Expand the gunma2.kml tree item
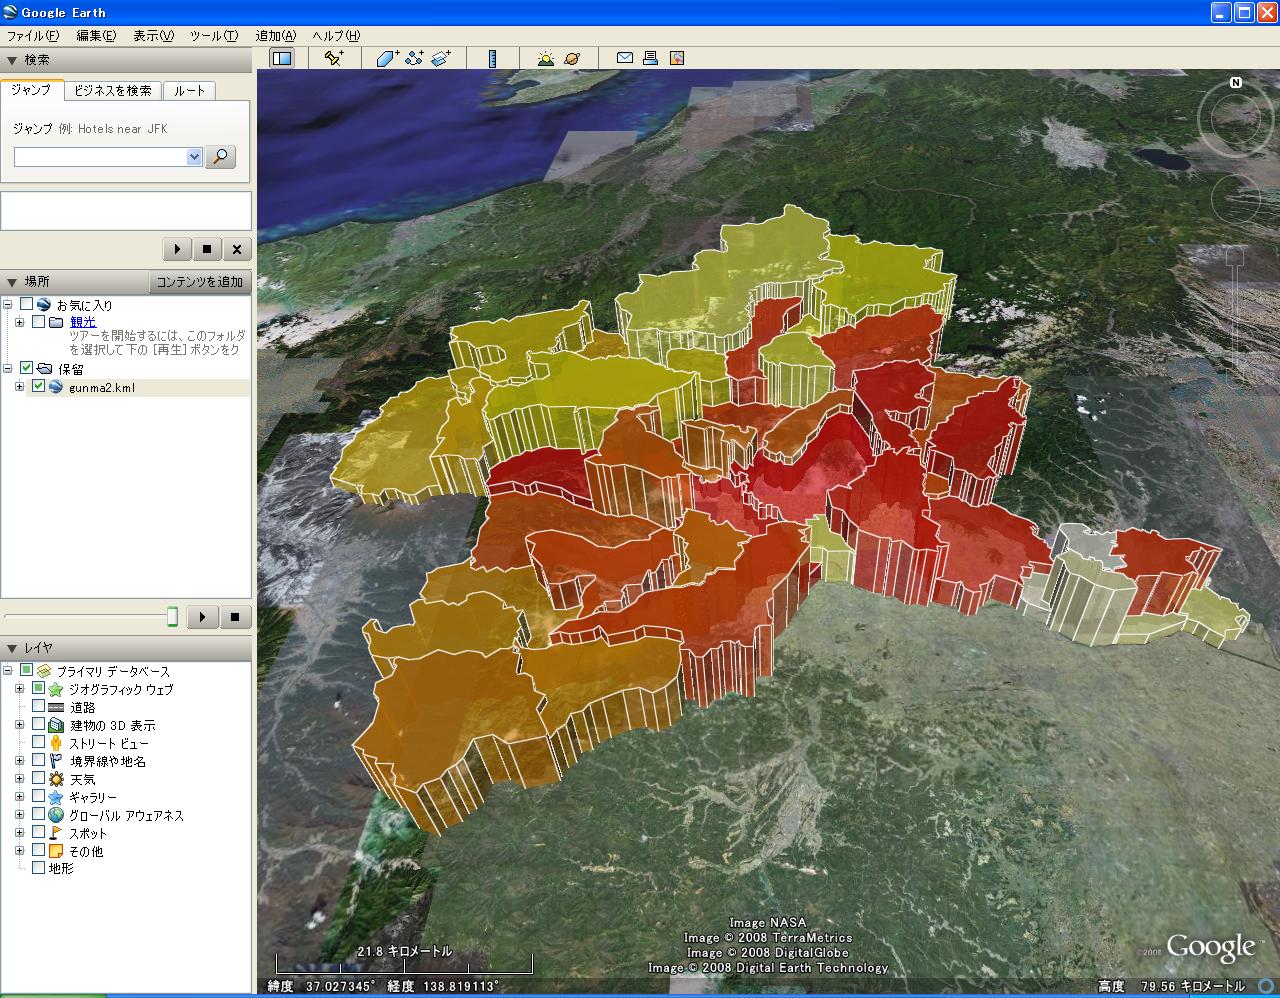This screenshot has height=998, width=1280. point(19,387)
